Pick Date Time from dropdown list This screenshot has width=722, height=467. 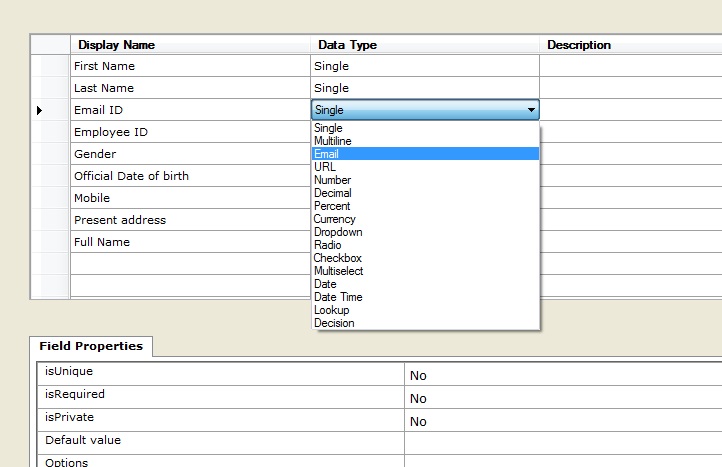point(338,297)
